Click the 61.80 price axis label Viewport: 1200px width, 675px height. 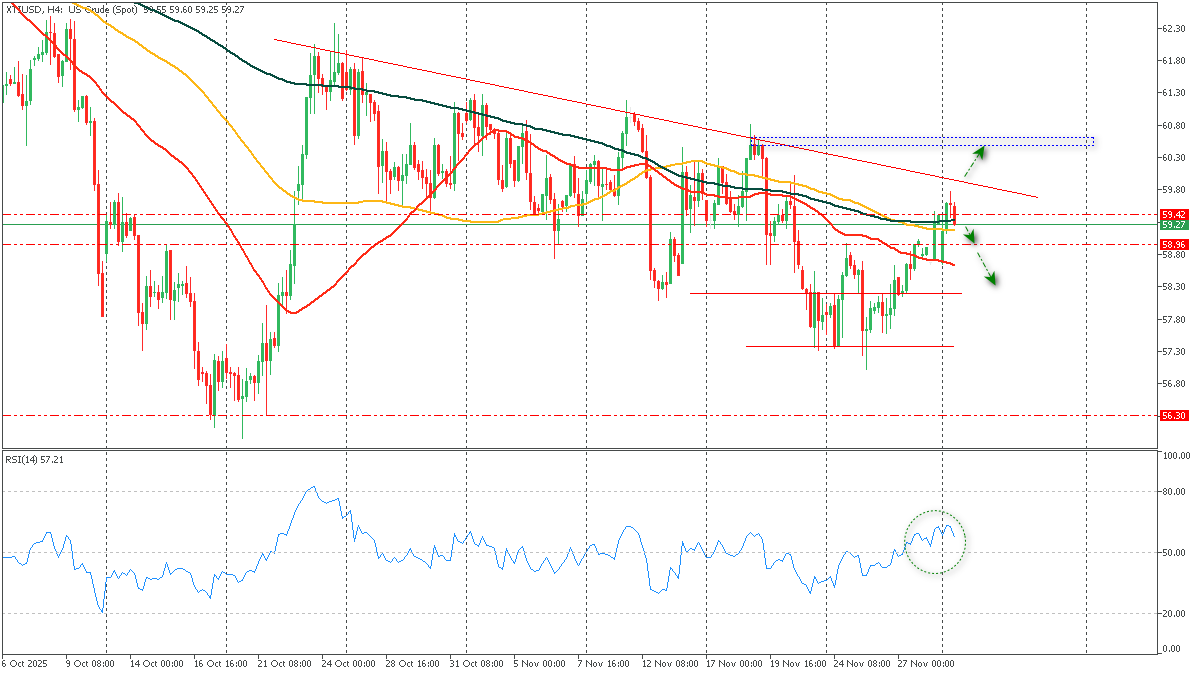pos(1174,61)
